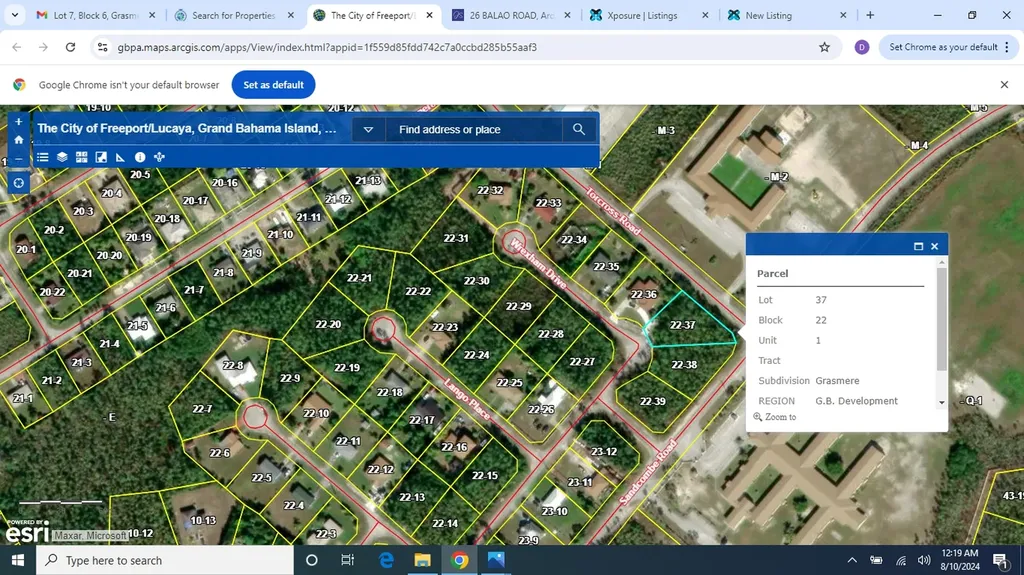The image size is (1024, 575).
Task: Expand the search source dropdown arrow
Action: point(368,129)
